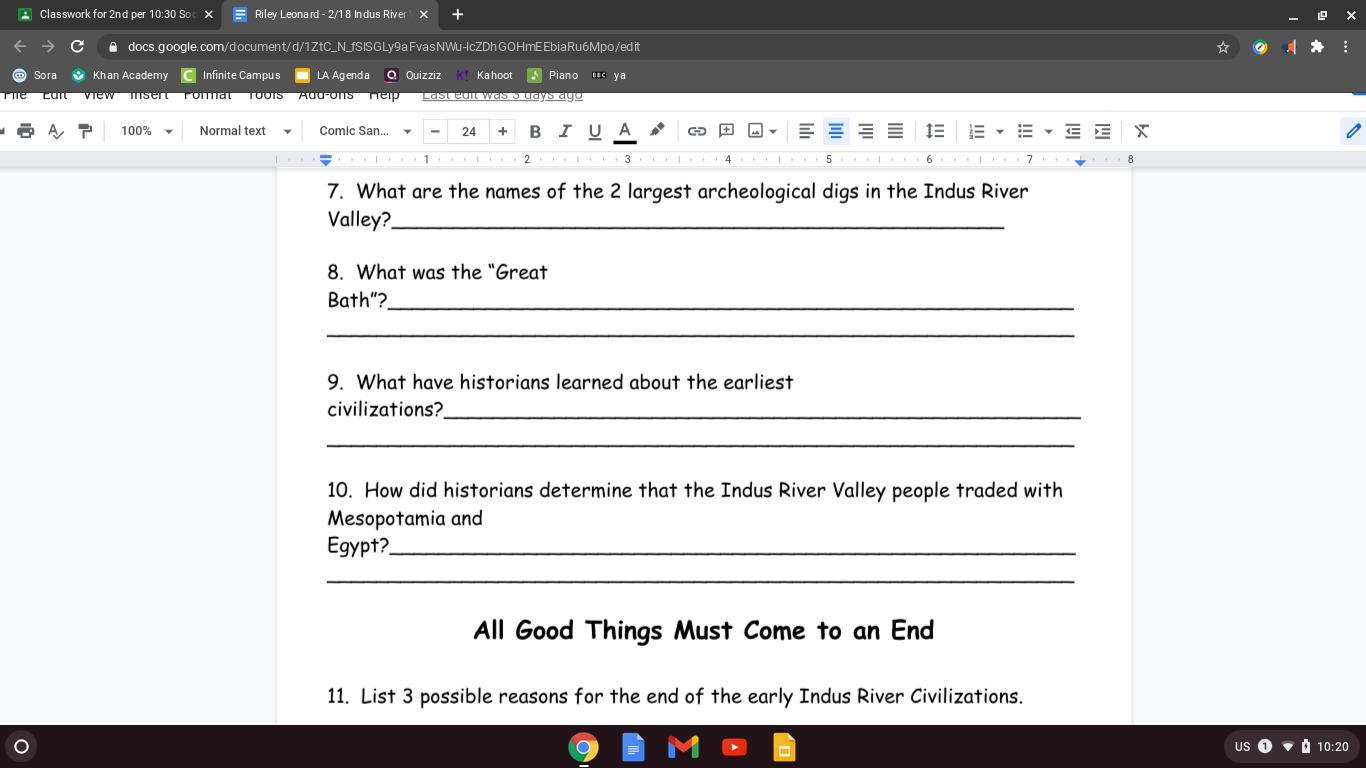The height and width of the screenshot is (768, 1366).
Task: Open the Tools menu
Action: pos(265,95)
